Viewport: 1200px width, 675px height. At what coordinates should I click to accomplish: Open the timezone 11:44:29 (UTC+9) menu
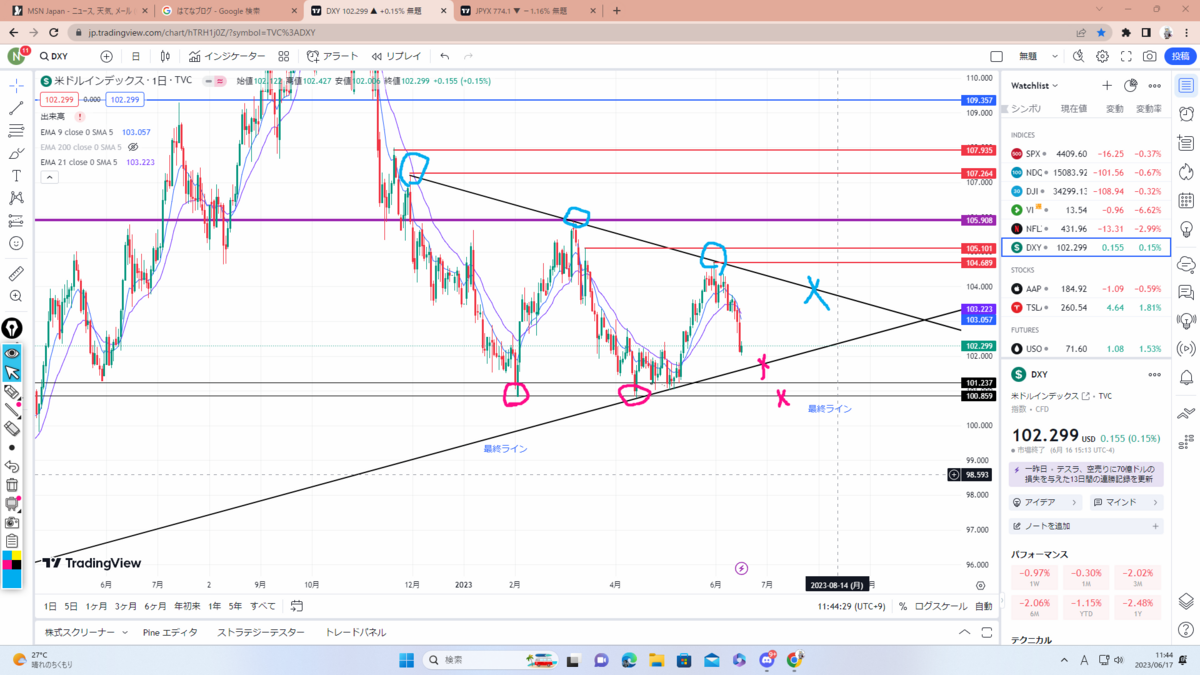click(851, 606)
